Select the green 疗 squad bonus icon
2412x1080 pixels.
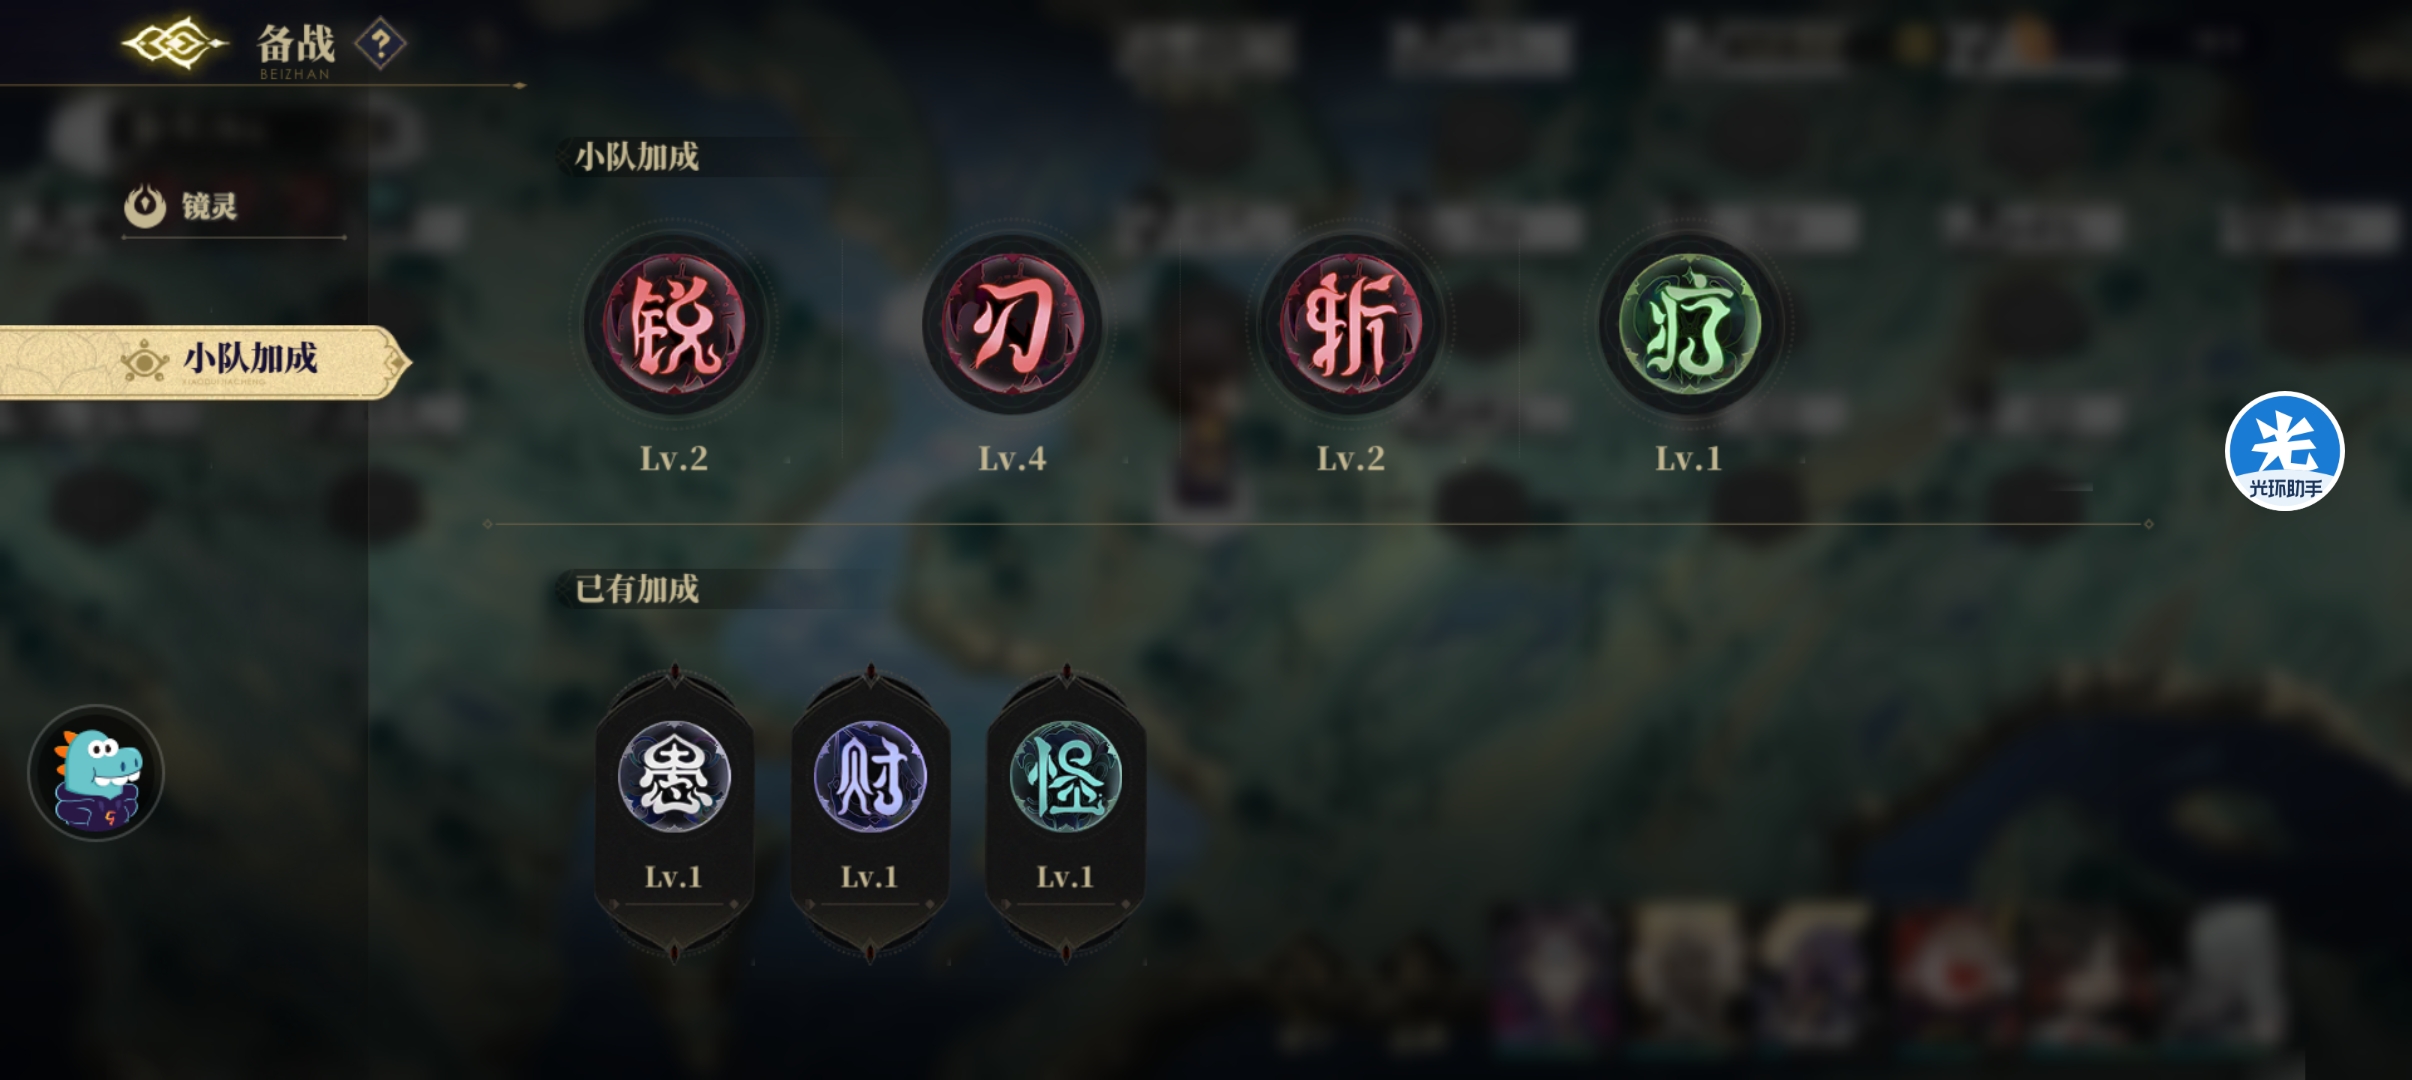coord(1689,325)
